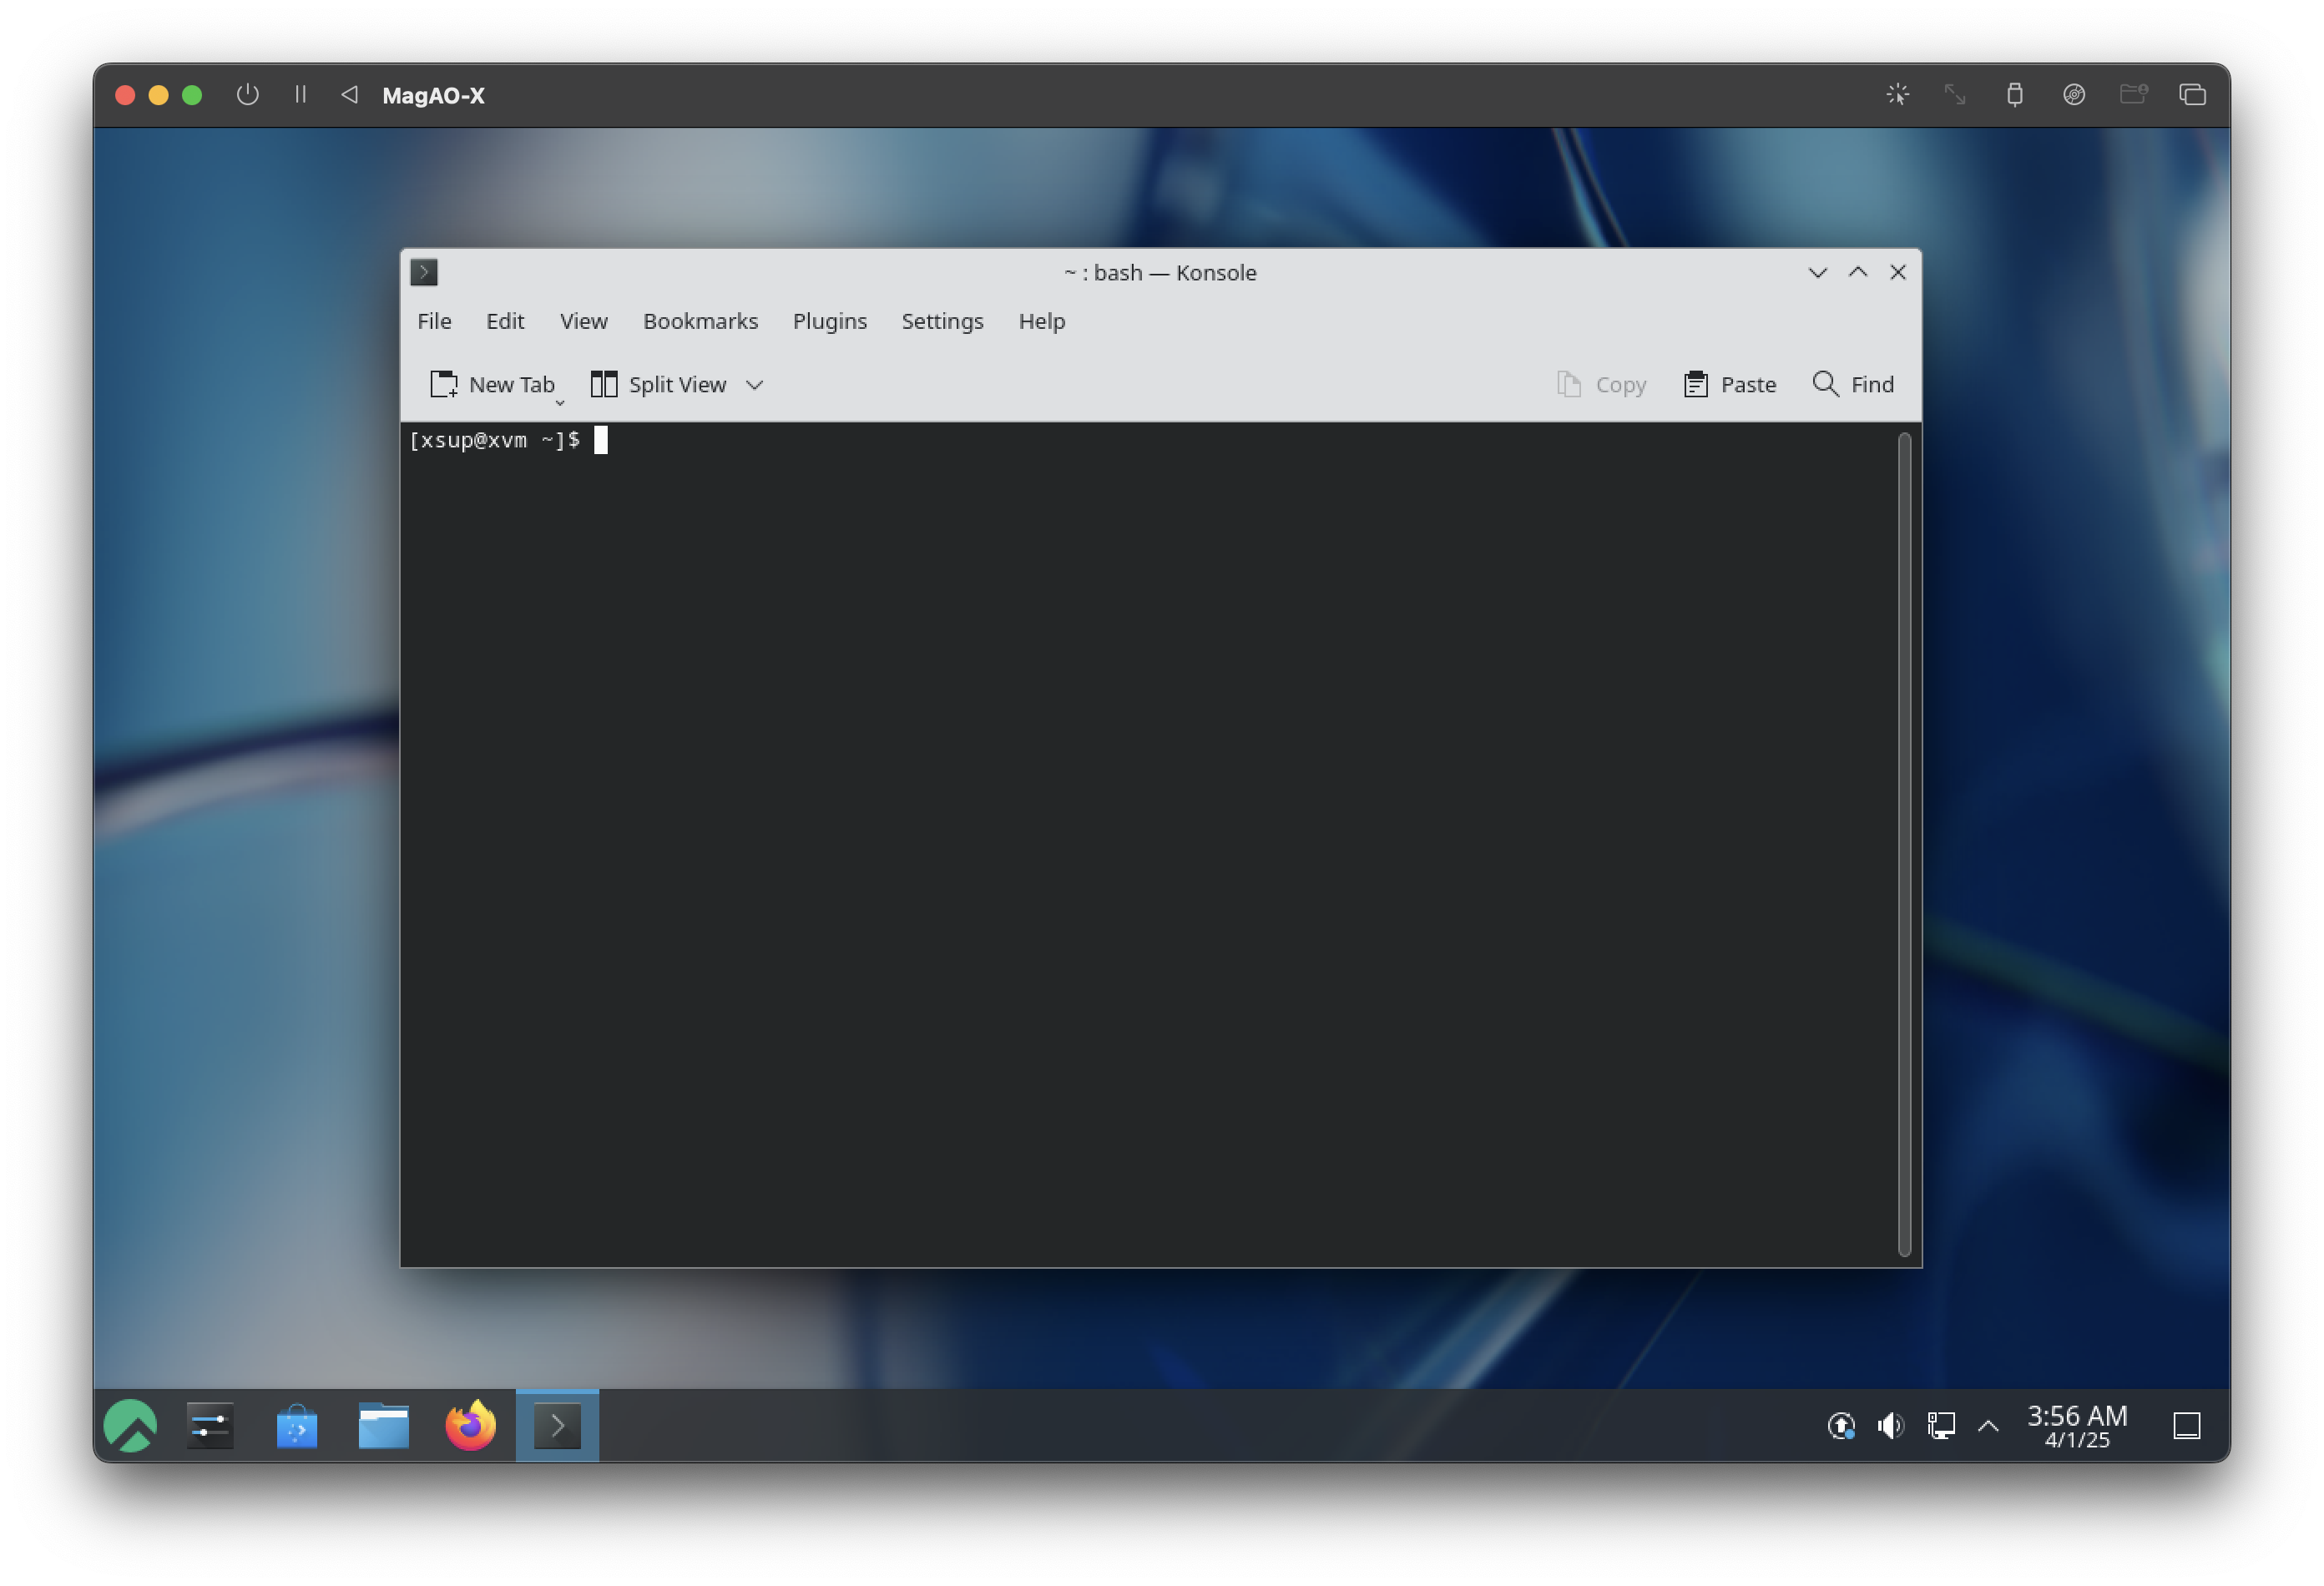This screenshot has height=1586, width=2324.
Task: Open the Edit menu
Action: (x=505, y=321)
